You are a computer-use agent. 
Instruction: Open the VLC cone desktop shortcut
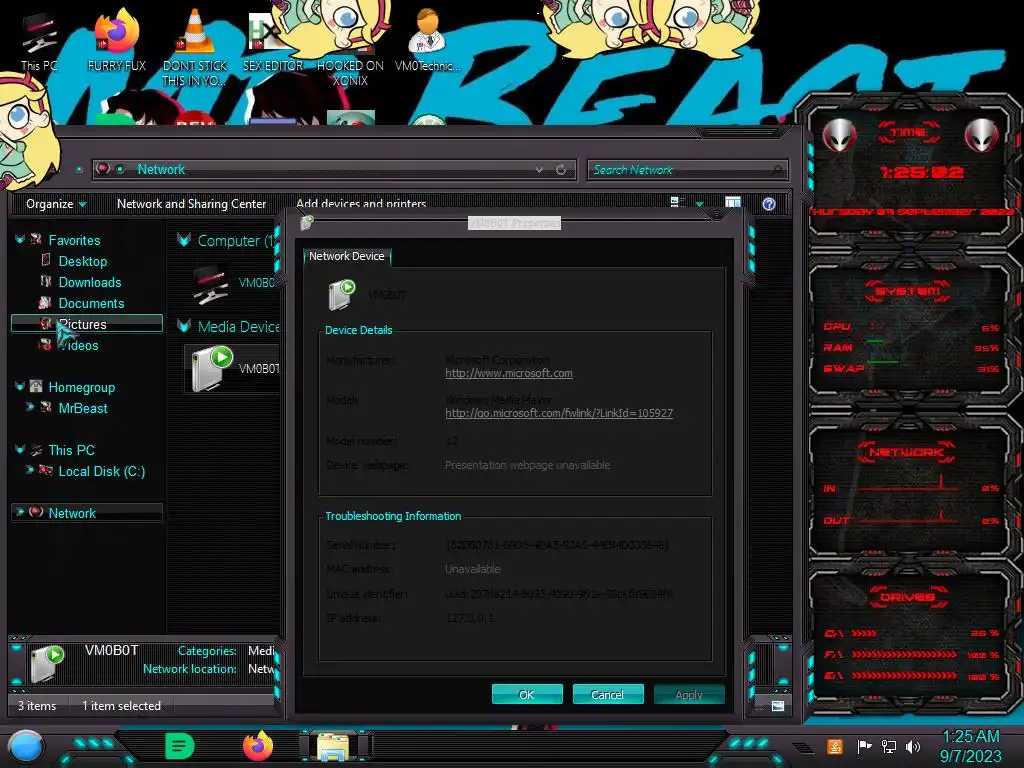tap(195, 47)
